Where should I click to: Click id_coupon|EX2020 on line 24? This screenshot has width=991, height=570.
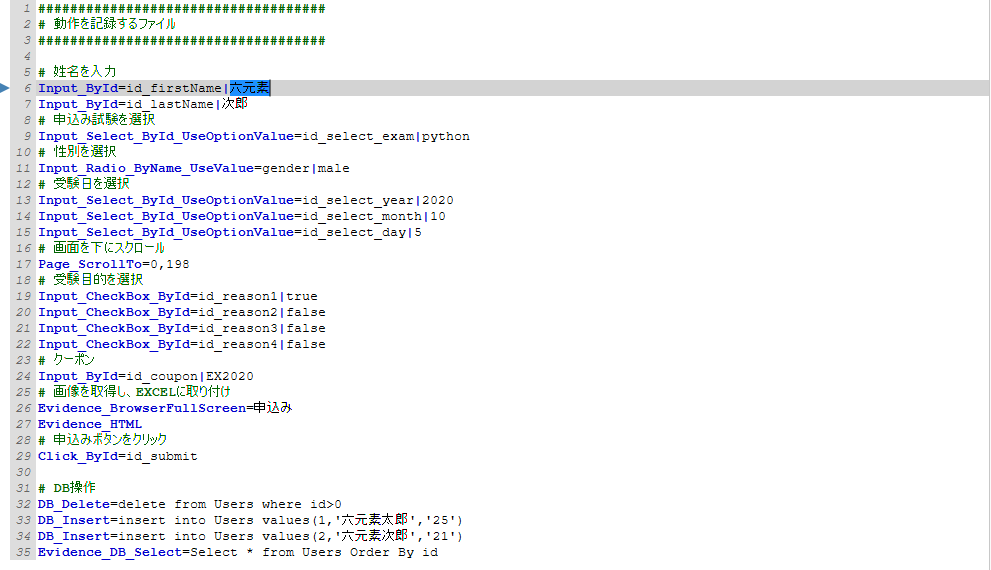click(x=190, y=376)
